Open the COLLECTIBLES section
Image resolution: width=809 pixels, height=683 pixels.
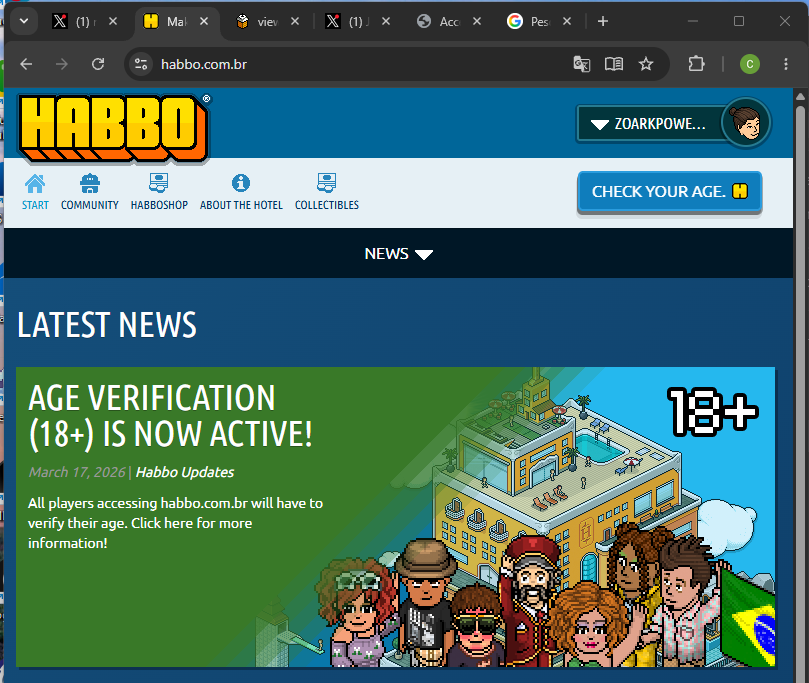tap(327, 192)
